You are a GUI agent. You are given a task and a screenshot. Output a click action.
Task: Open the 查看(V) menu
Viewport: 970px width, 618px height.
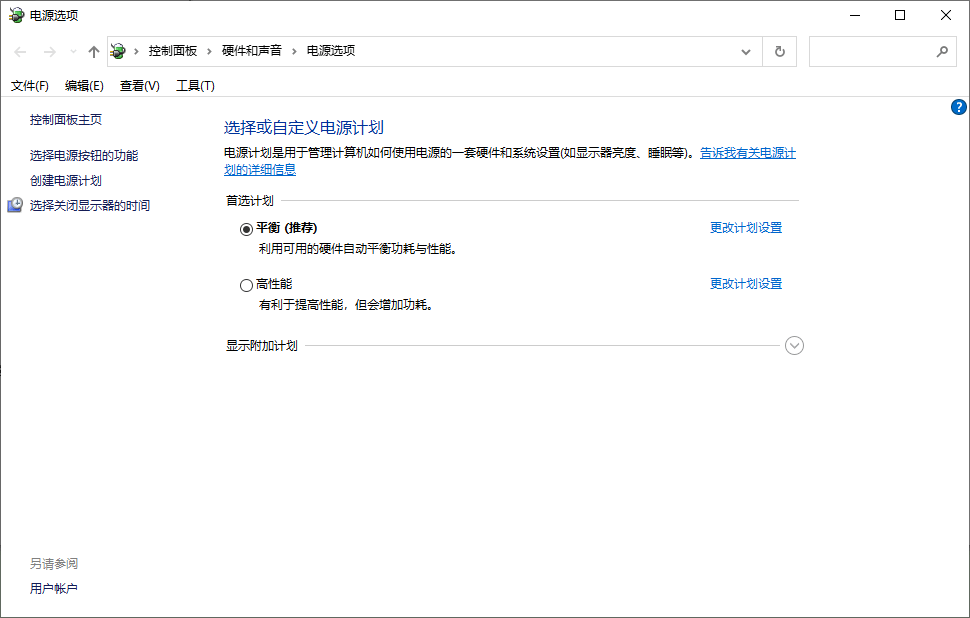tap(139, 86)
